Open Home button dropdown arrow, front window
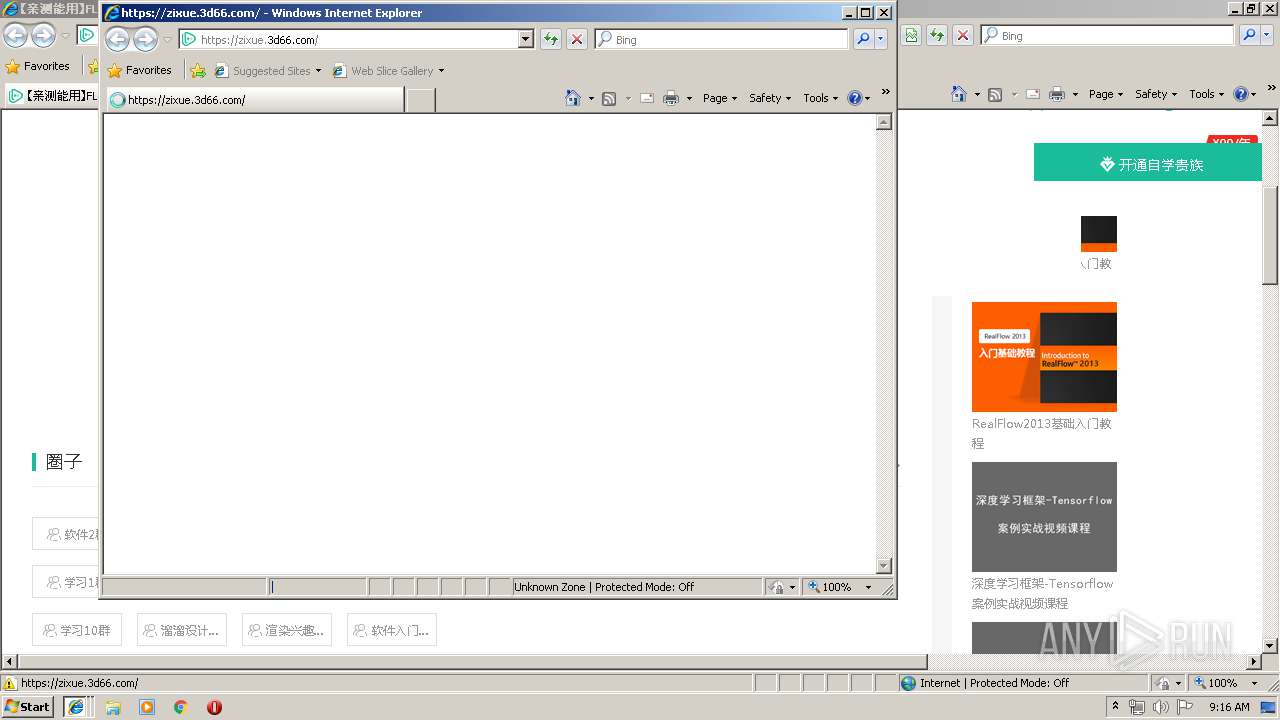1280x720 pixels. [591, 98]
